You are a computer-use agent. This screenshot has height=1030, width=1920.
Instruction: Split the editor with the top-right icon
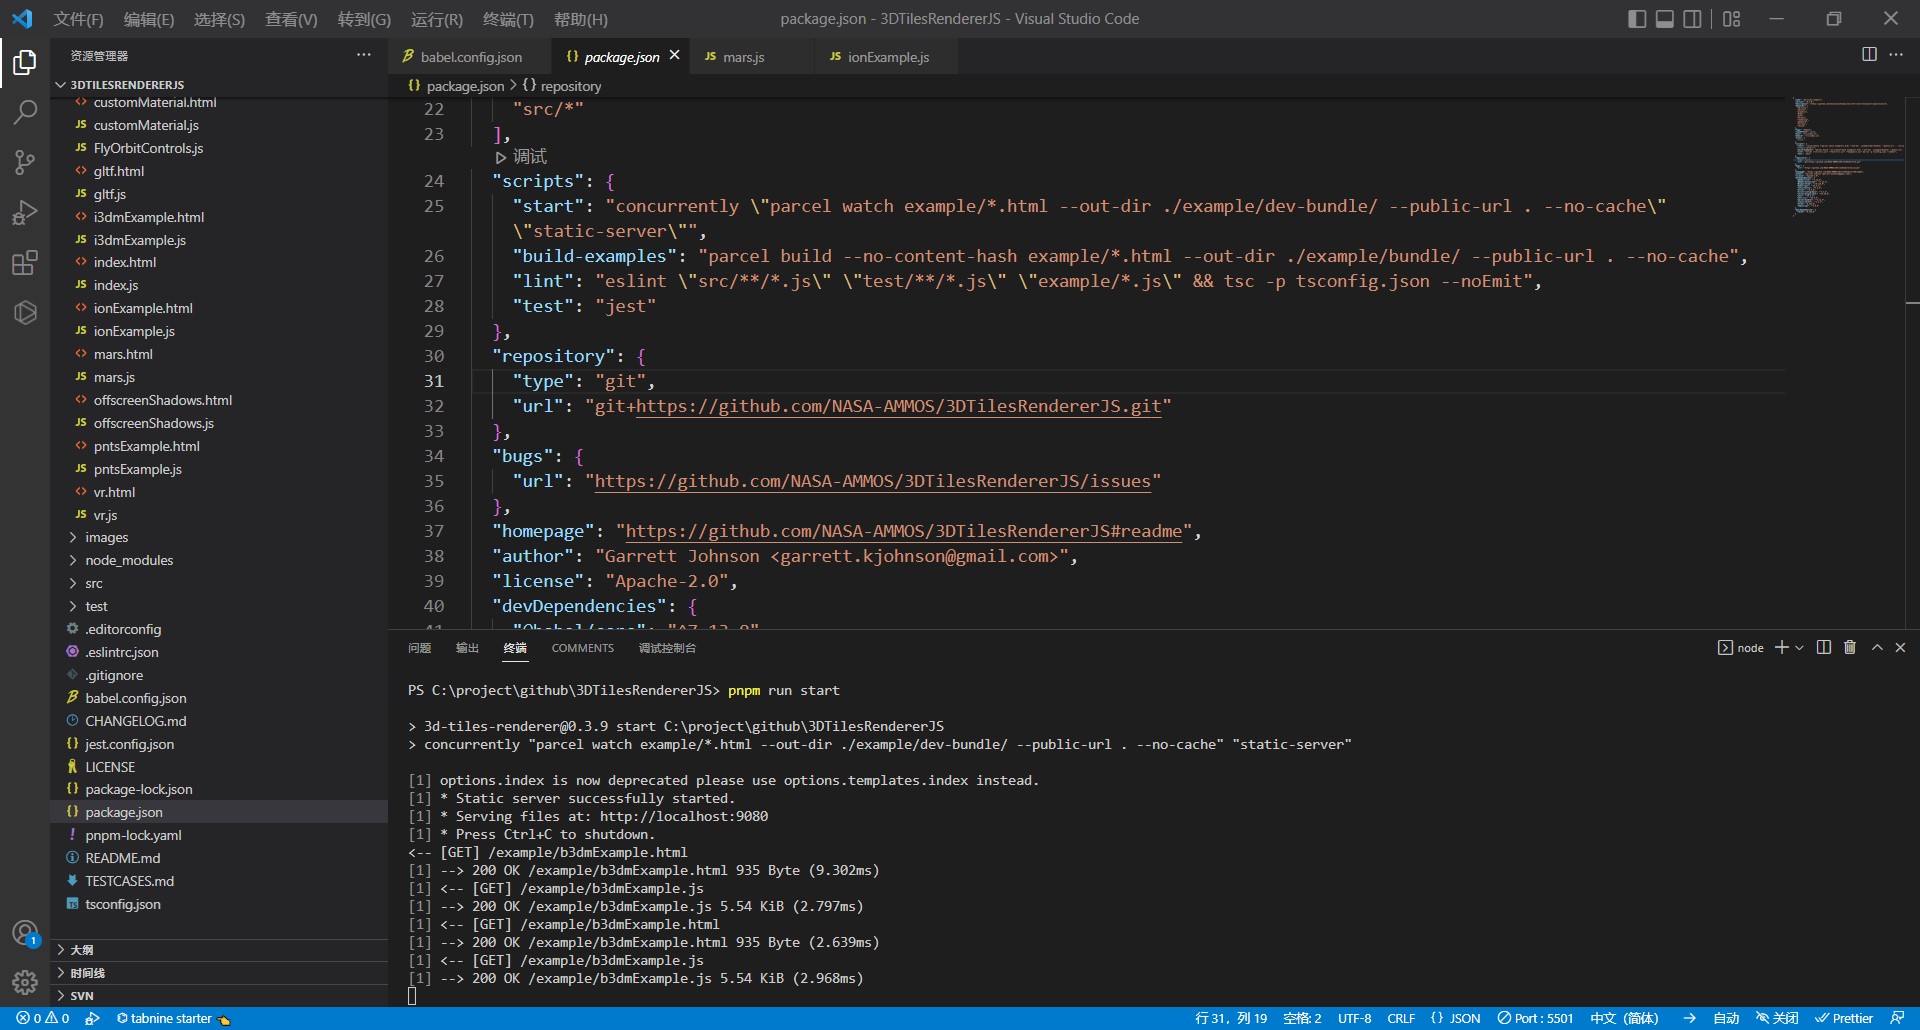[x=1868, y=55]
